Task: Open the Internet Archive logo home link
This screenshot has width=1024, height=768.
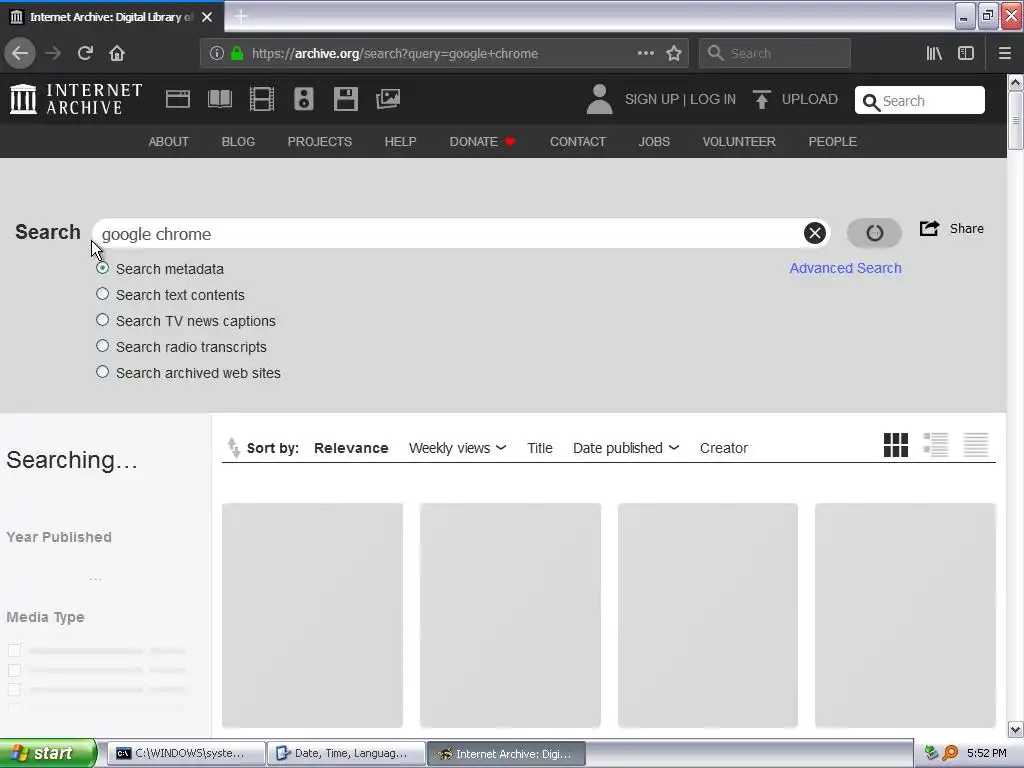Action: click(76, 99)
